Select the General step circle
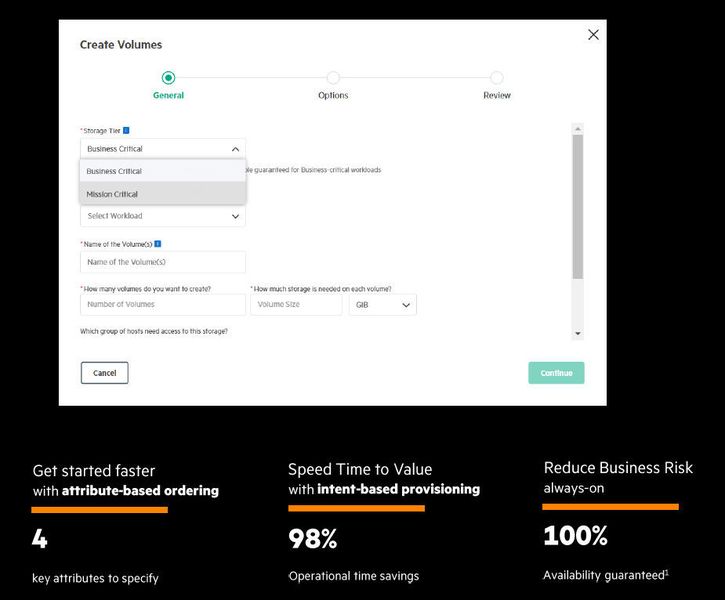Image resolution: width=725 pixels, height=600 pixels. [168, 78]
